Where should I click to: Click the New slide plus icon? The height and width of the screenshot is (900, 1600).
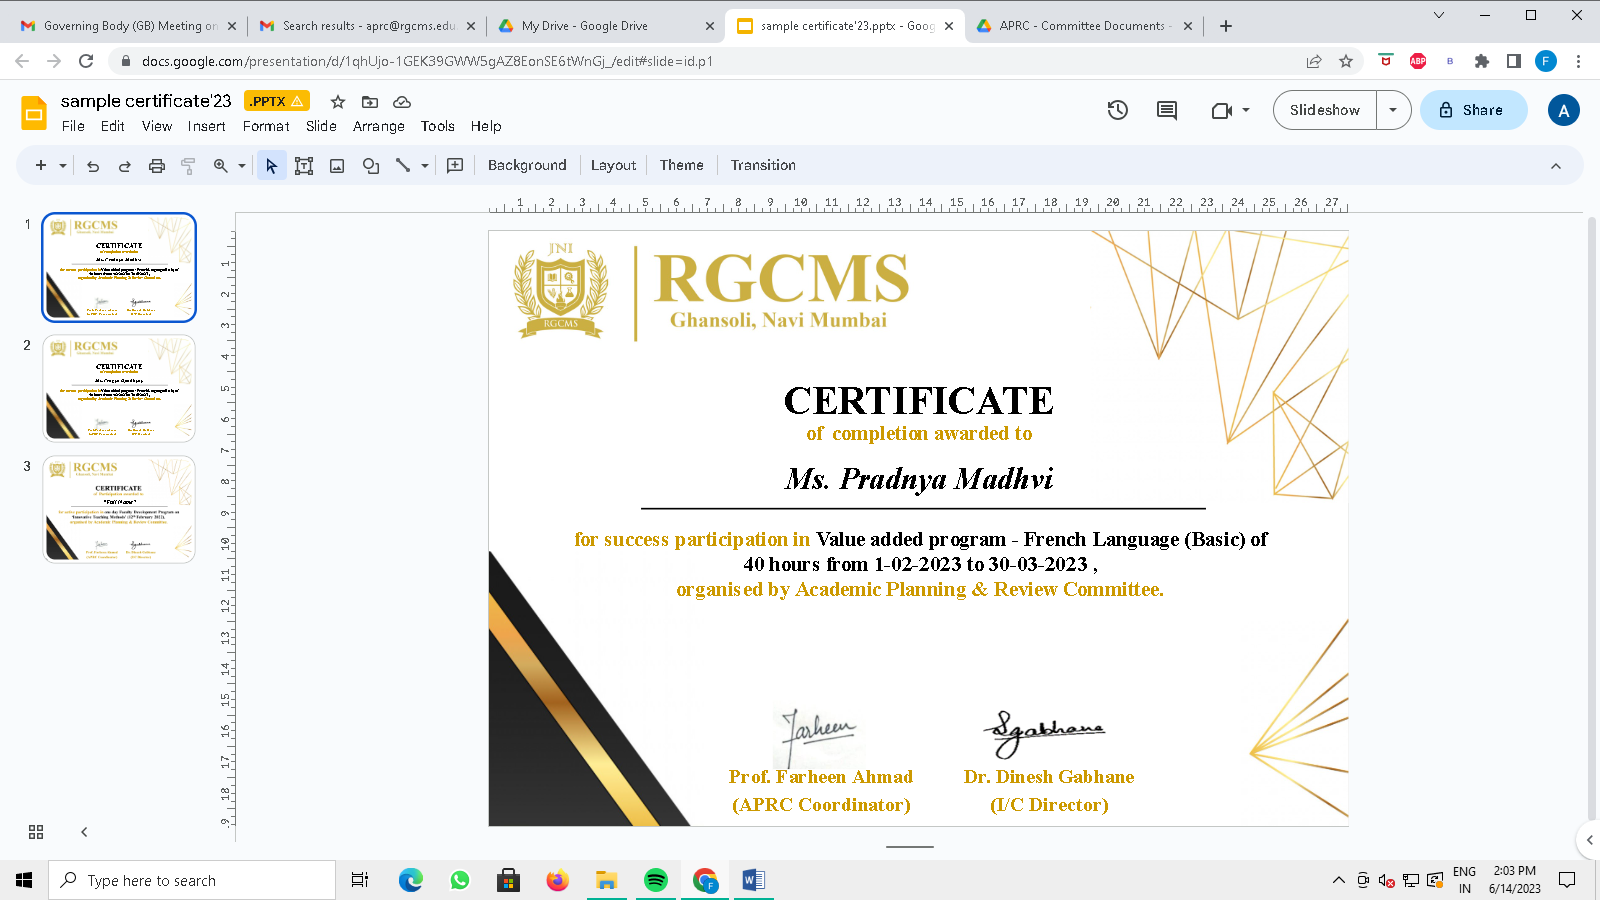coord(41,166)
